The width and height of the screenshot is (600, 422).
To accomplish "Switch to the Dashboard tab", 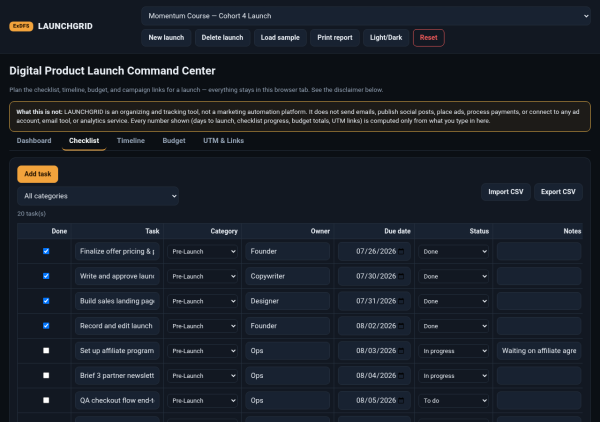I will pyautogui.click(x=34, y=141).
